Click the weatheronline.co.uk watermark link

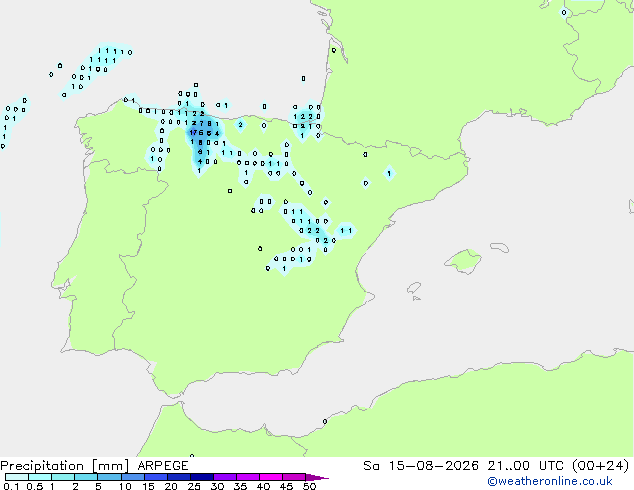pos(550,481)
